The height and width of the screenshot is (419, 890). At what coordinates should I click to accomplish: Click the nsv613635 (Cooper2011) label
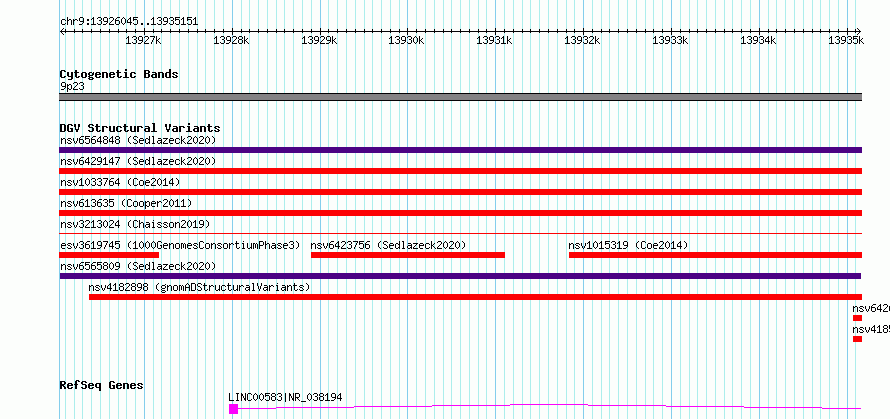[x=126, y=203]
